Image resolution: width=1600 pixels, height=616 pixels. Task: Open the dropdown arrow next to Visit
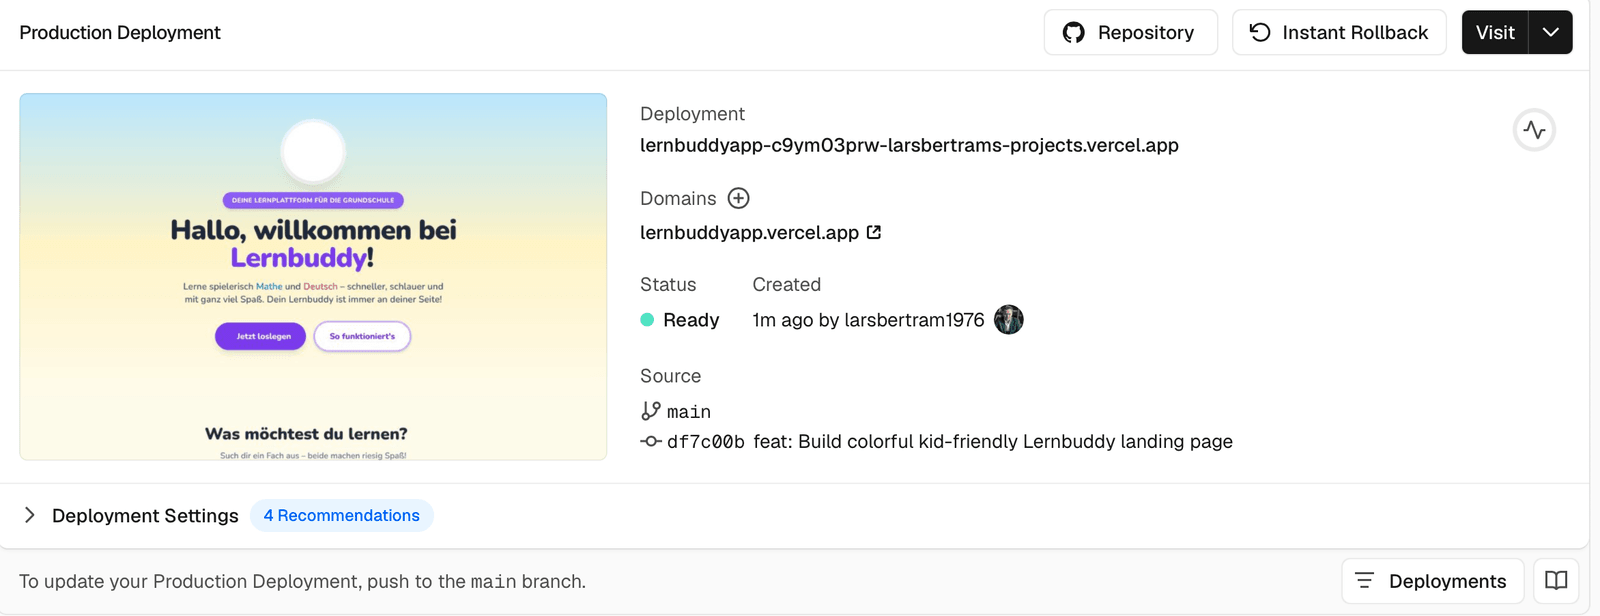point(1551,33)
